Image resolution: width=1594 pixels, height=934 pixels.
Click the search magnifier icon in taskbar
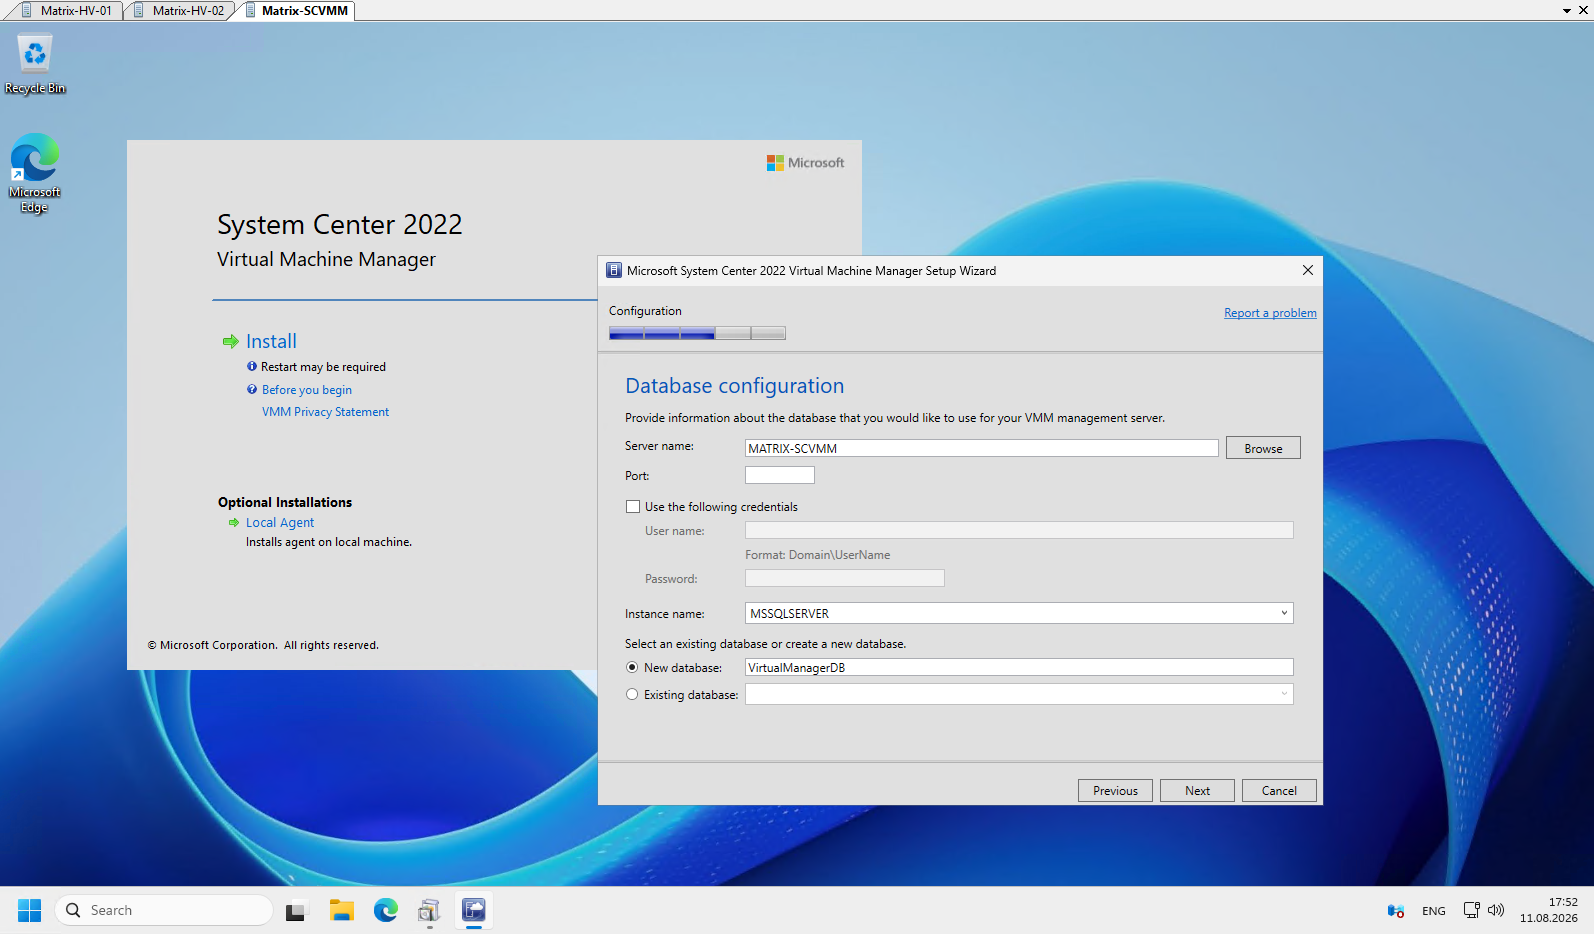click(73, 910)
